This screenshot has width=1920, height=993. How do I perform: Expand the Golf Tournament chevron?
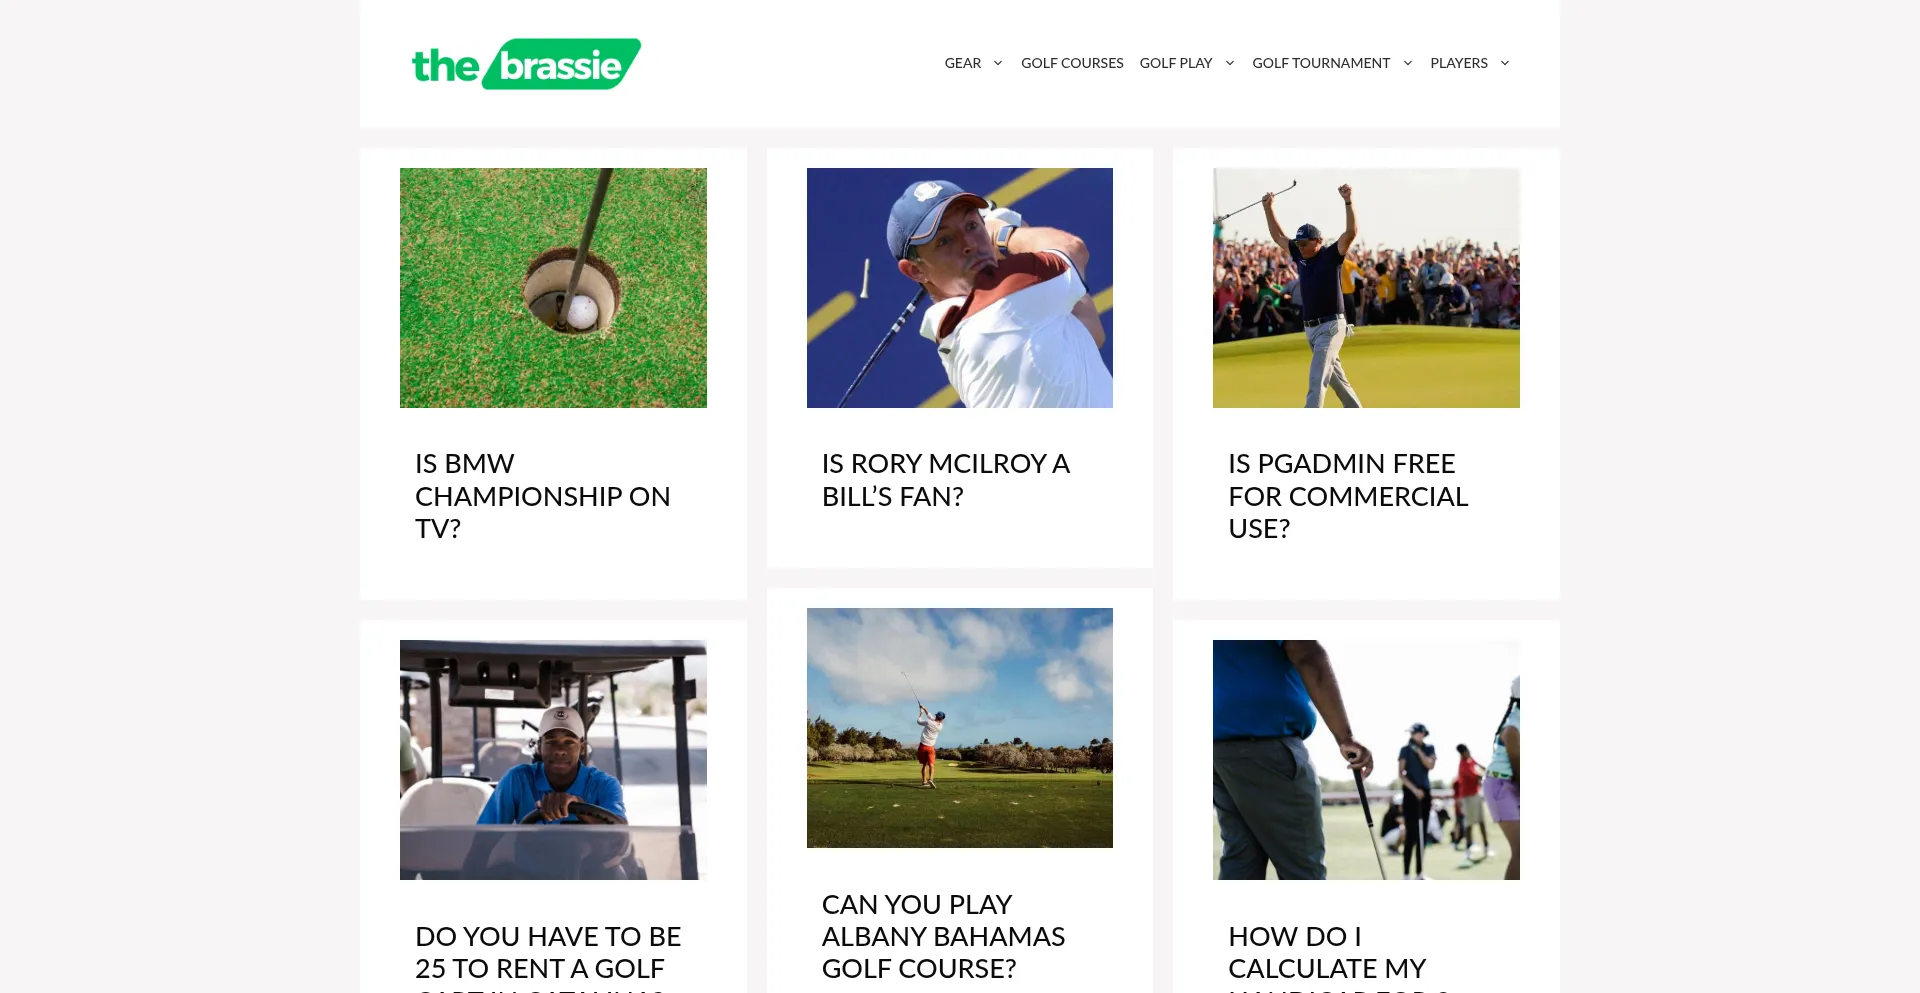1407,63
